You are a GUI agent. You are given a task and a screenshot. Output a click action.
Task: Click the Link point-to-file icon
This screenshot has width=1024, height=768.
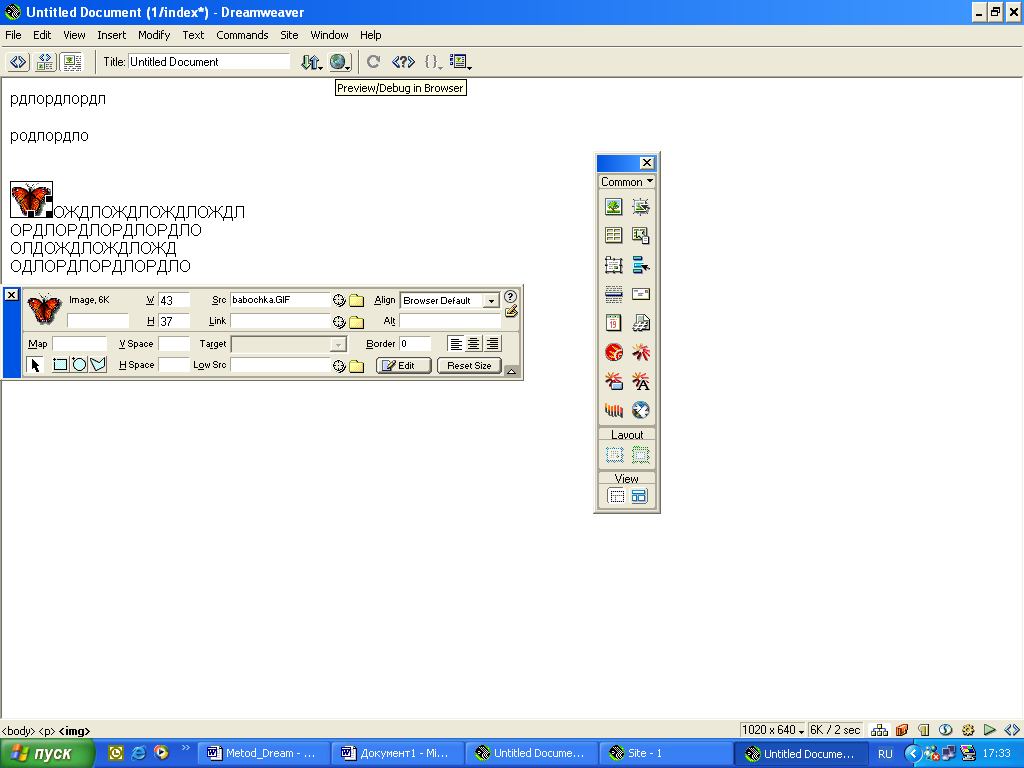click(338, 322)
